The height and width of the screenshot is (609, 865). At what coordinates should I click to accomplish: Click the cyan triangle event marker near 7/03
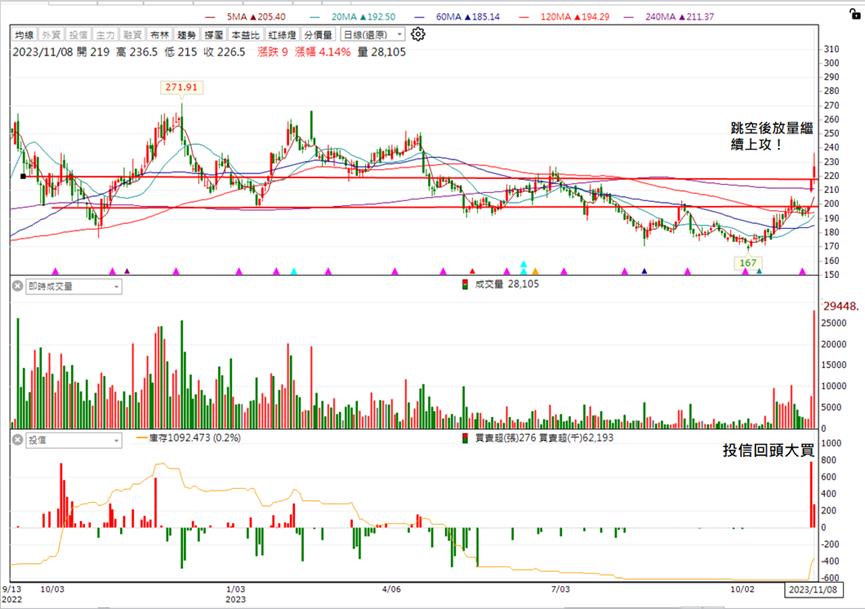[524, 268]
